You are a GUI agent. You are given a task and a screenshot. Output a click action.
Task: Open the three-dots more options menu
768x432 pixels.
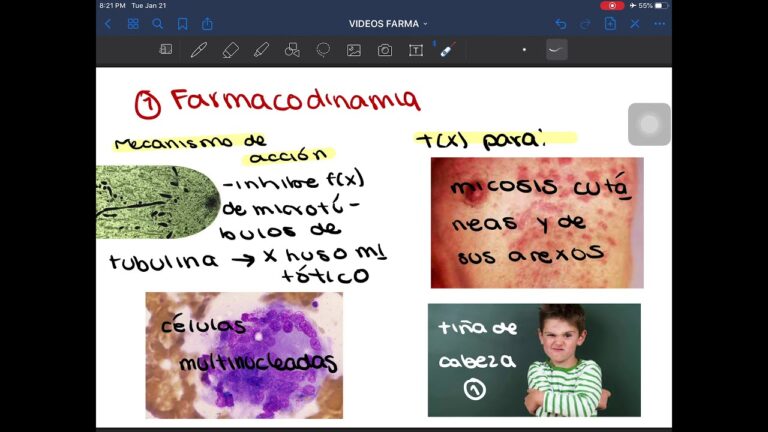tap(660, 24)
